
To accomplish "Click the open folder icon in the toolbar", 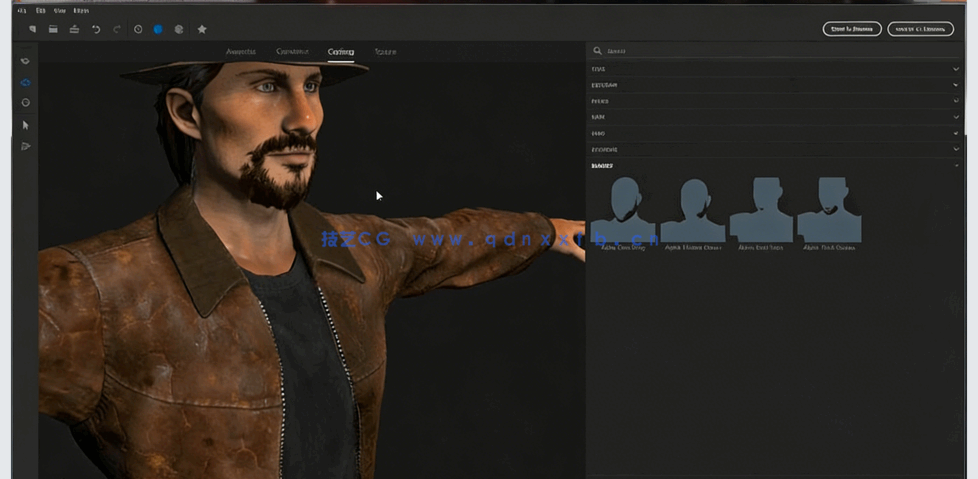I will click(x=53, y=30).
